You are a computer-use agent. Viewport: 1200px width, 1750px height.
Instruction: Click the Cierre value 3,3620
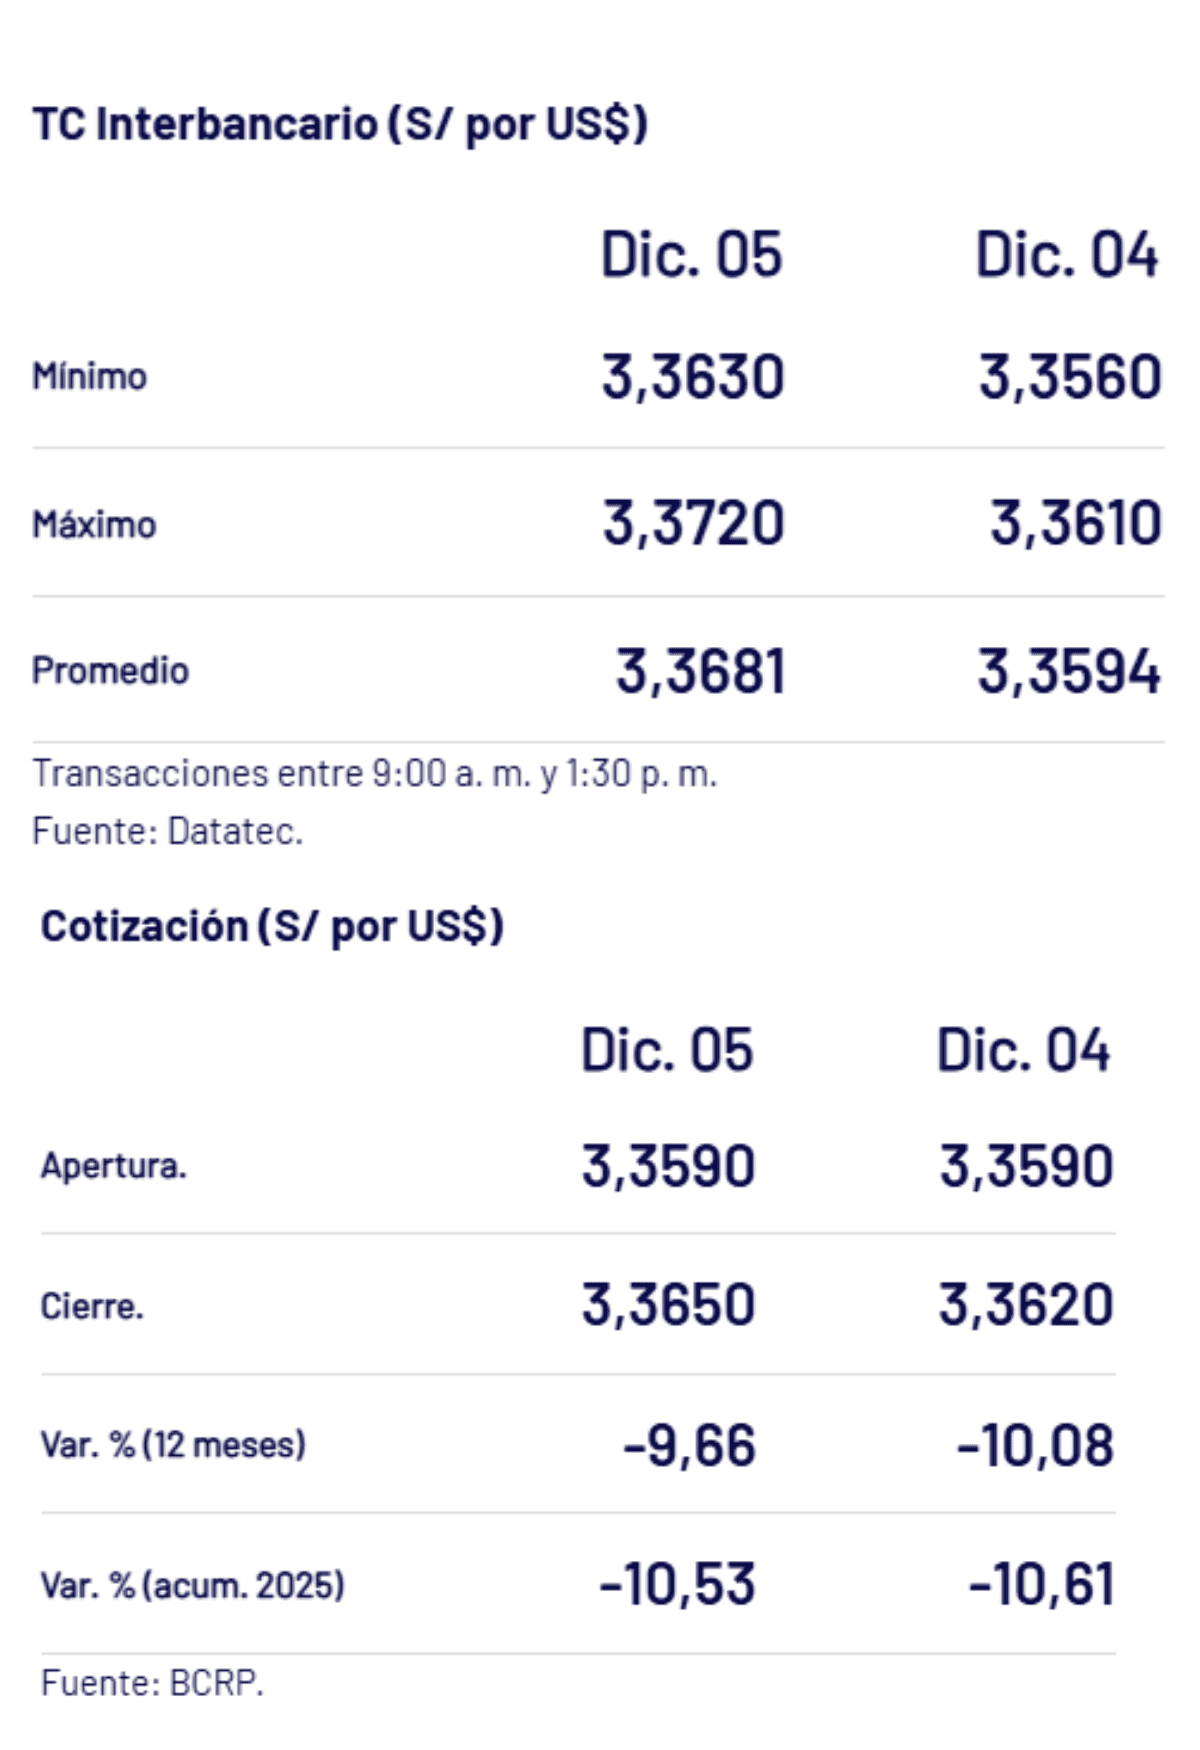[1025, 1305]
